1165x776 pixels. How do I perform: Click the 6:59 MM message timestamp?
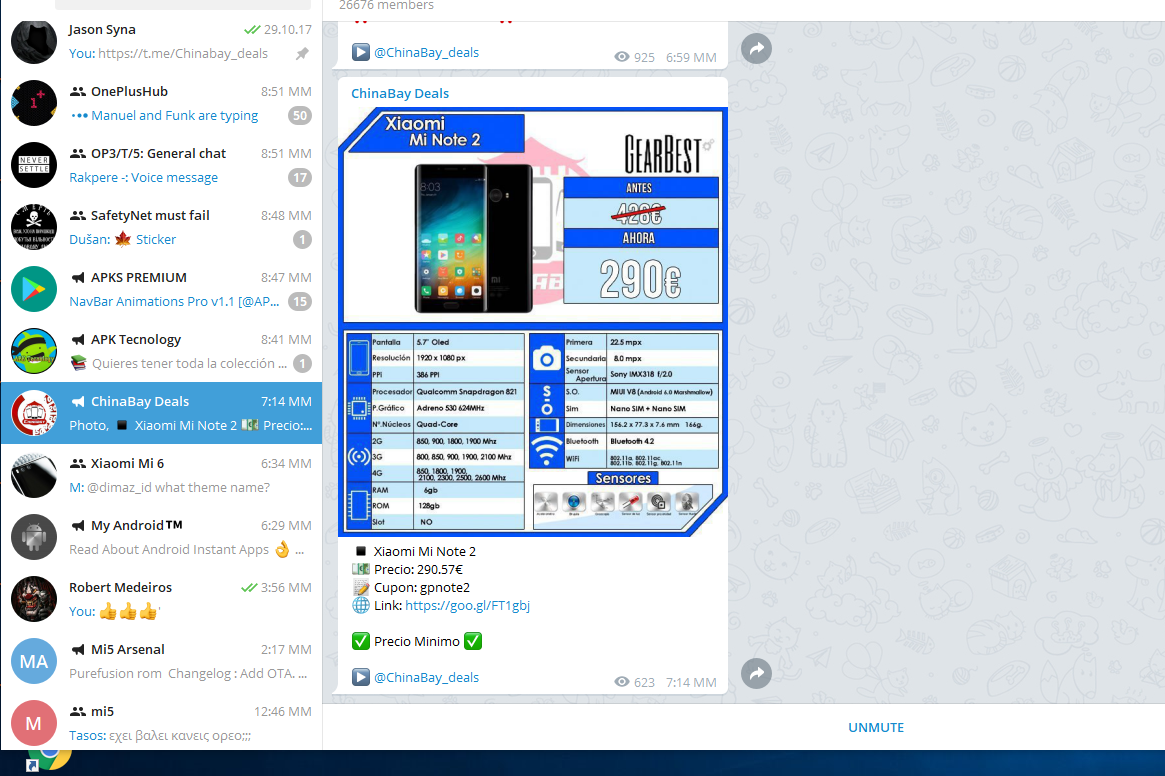(x=691, y=57)
